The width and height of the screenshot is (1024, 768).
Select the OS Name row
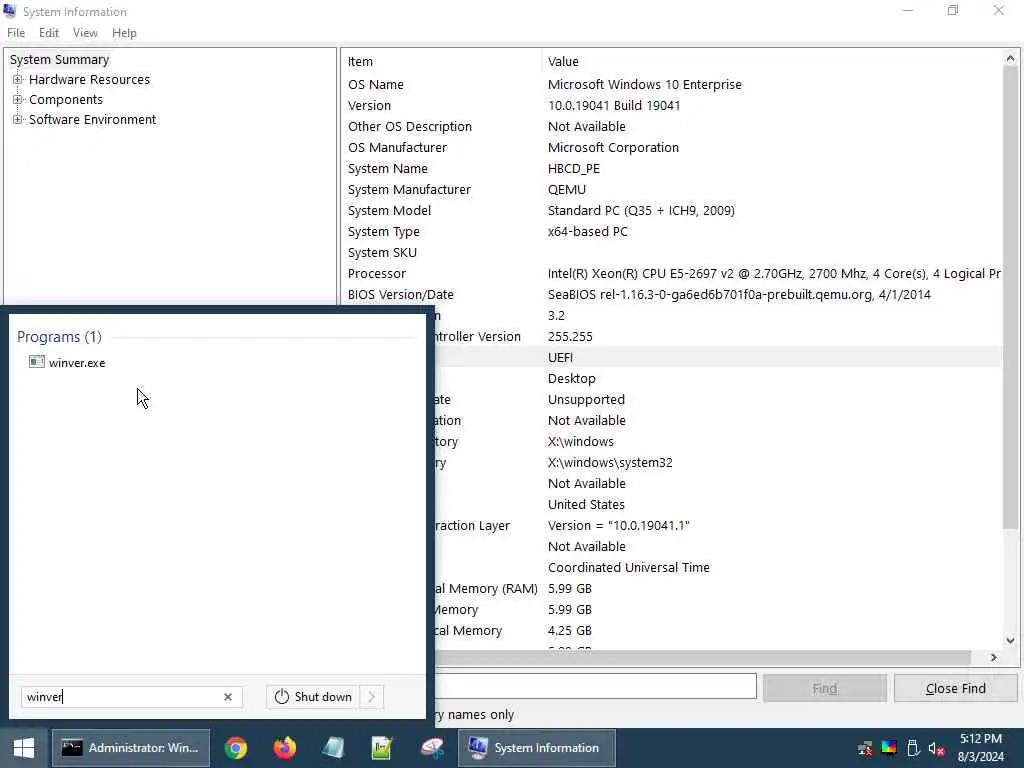point(672,84)
